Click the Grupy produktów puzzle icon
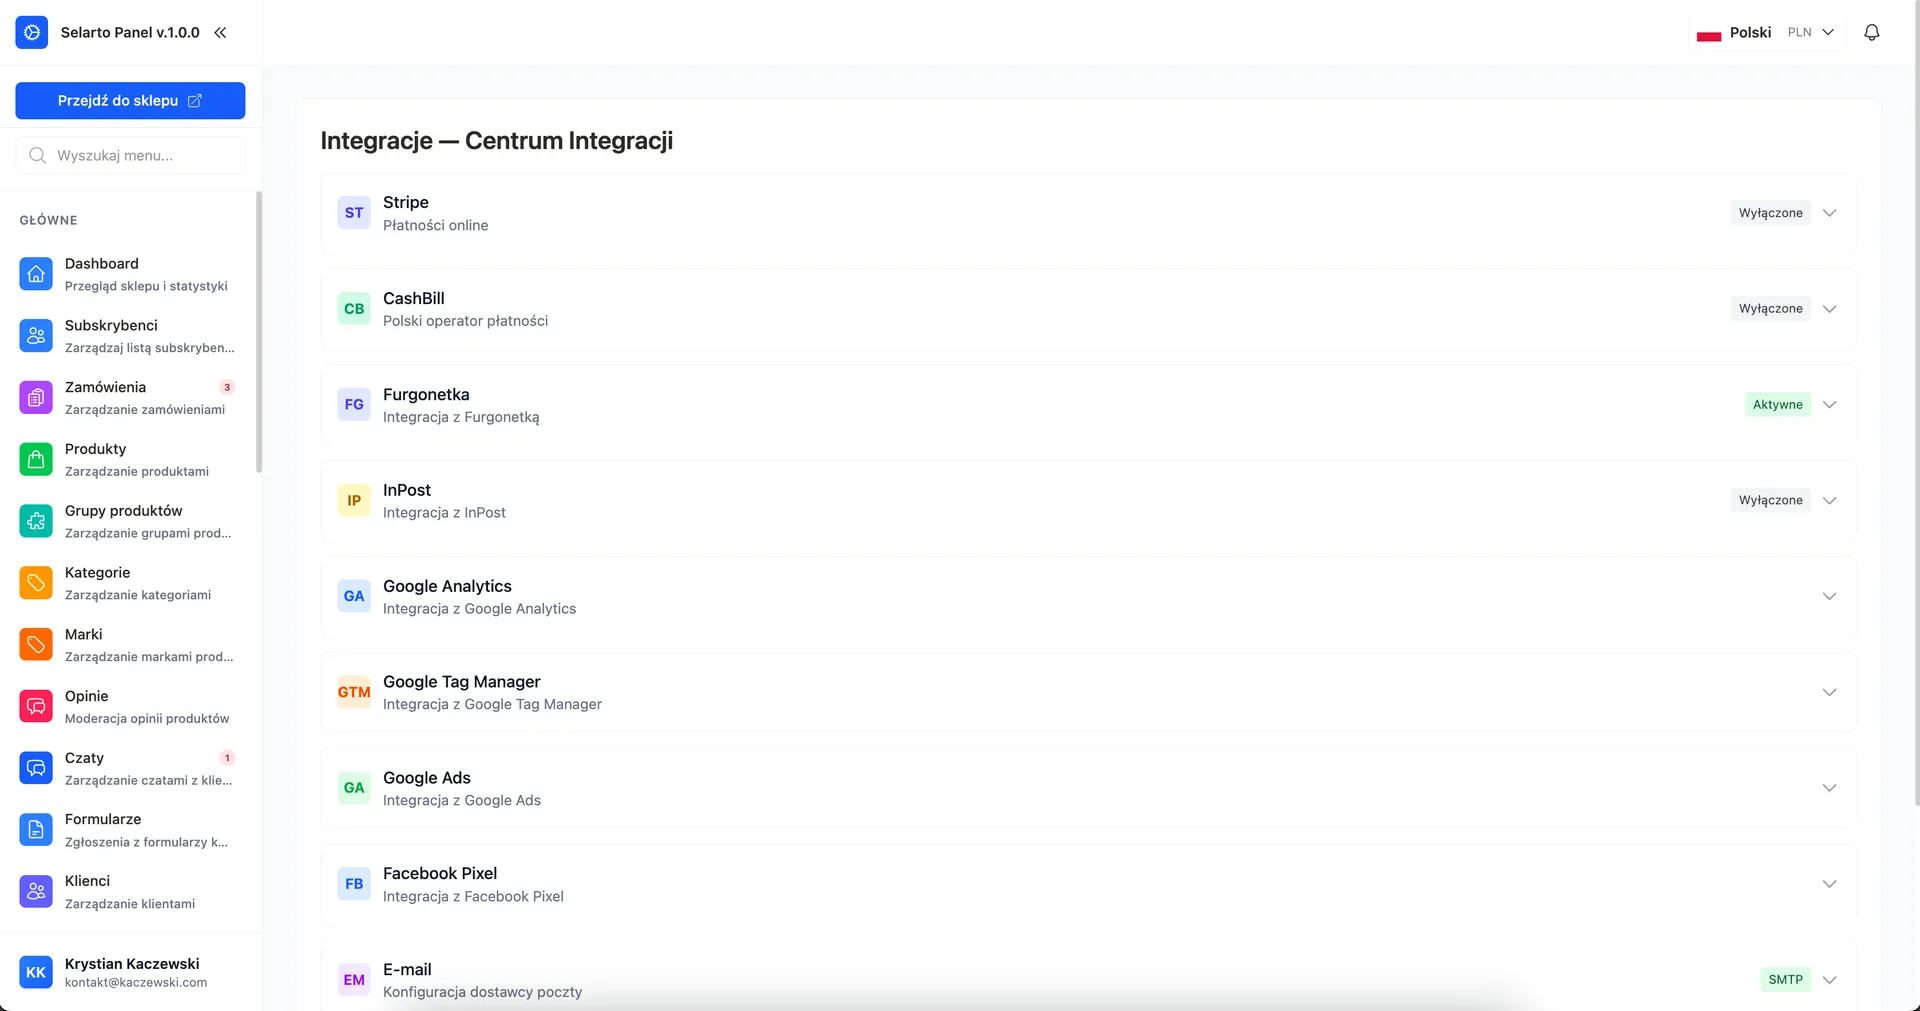This screenshot has width=1920, height=1011. [36, 521]
